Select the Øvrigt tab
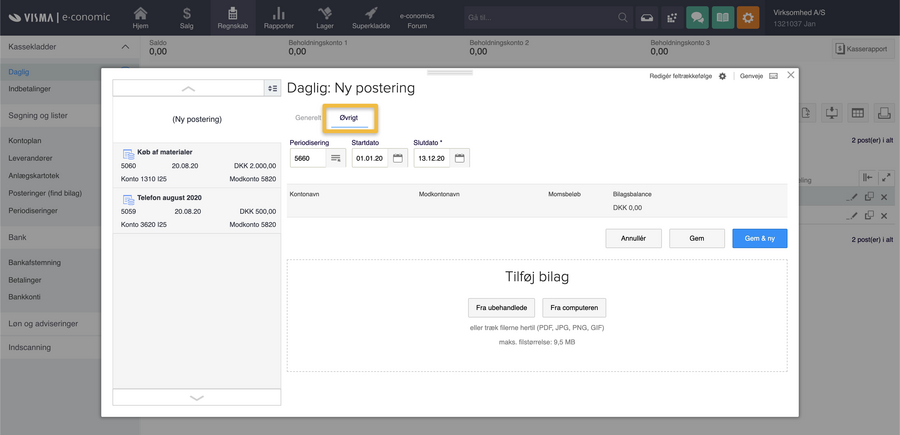This screenshot has height=435, width=900. (349, 117)
